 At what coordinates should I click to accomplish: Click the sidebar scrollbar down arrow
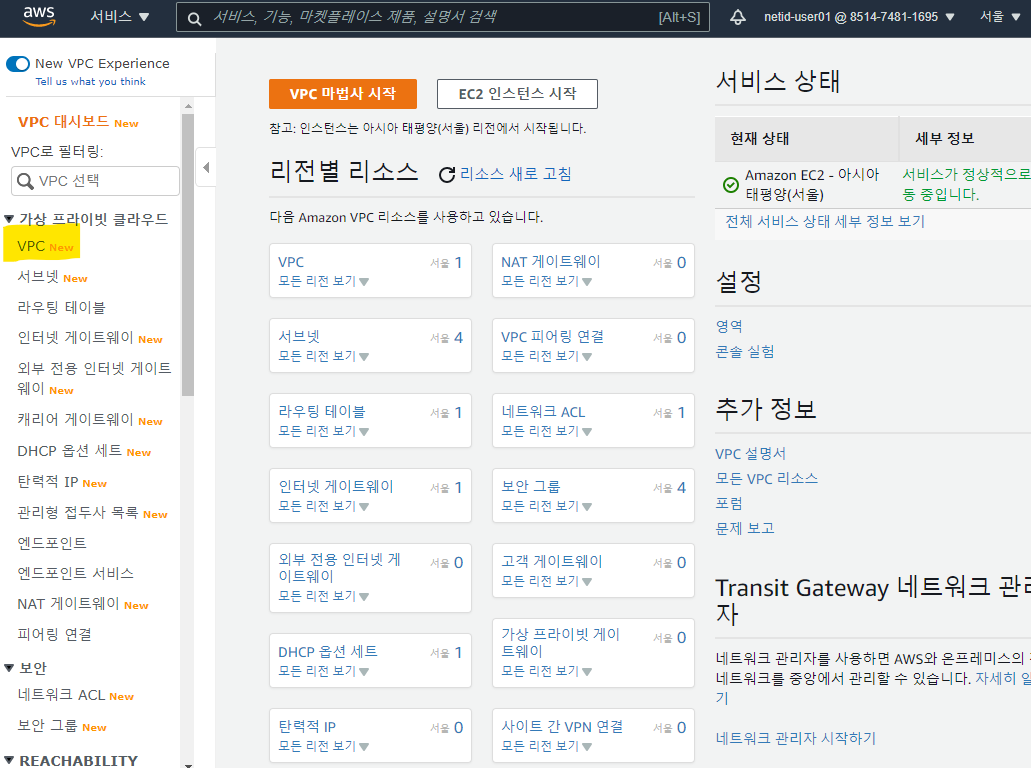click(188, 765)
